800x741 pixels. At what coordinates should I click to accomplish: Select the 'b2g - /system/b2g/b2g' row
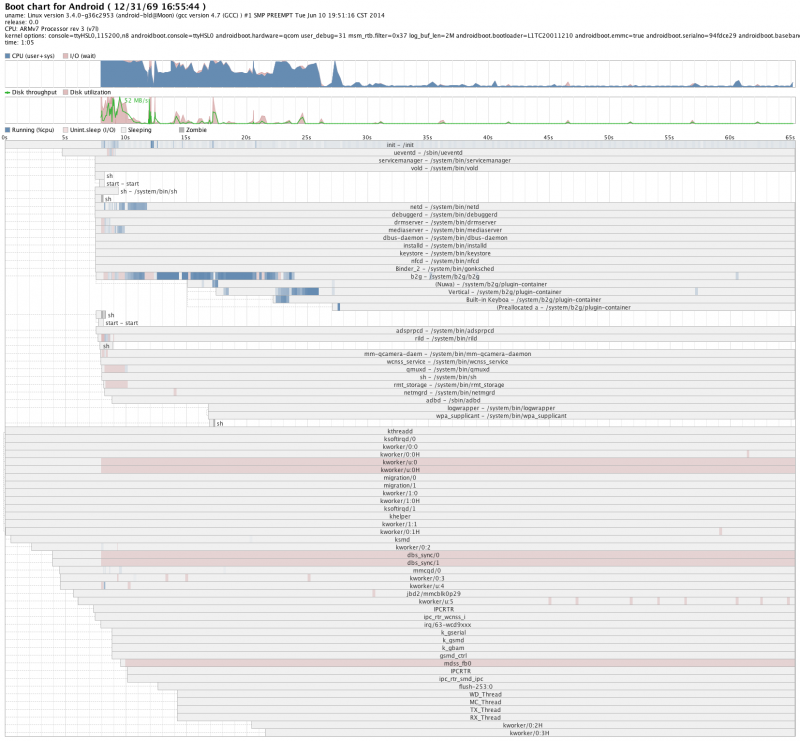point(445,276)
